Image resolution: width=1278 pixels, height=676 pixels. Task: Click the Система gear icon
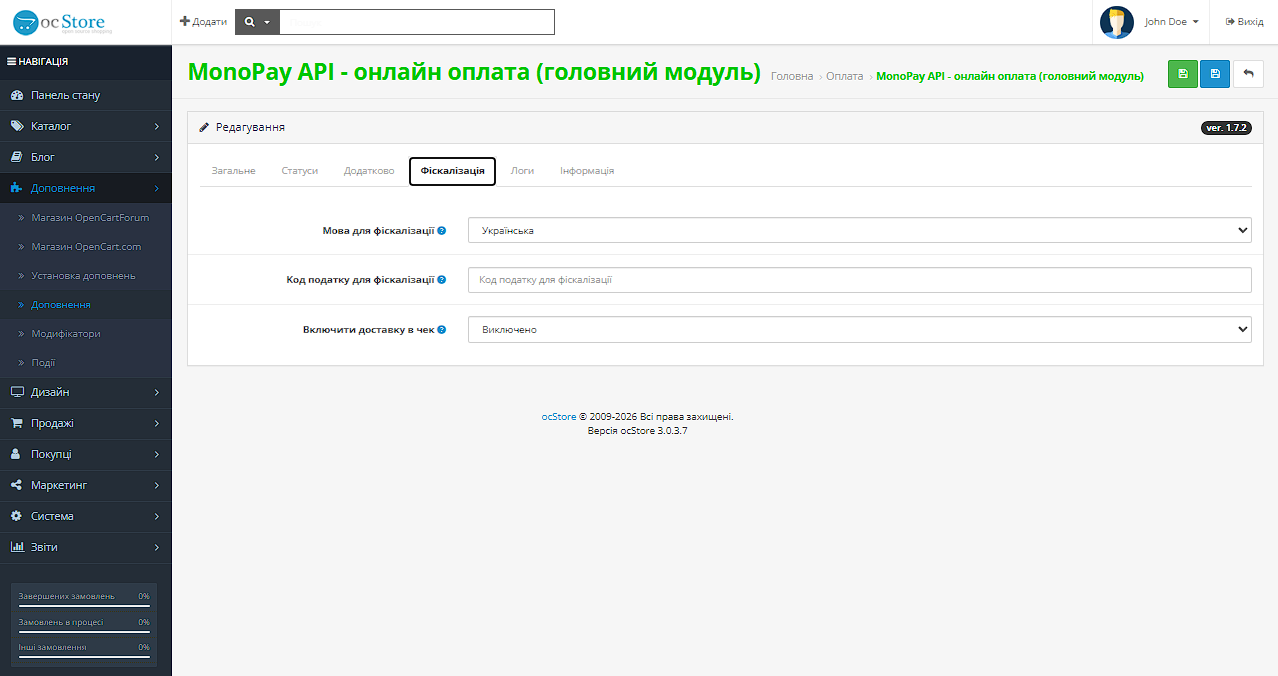[x=17, y=516]
